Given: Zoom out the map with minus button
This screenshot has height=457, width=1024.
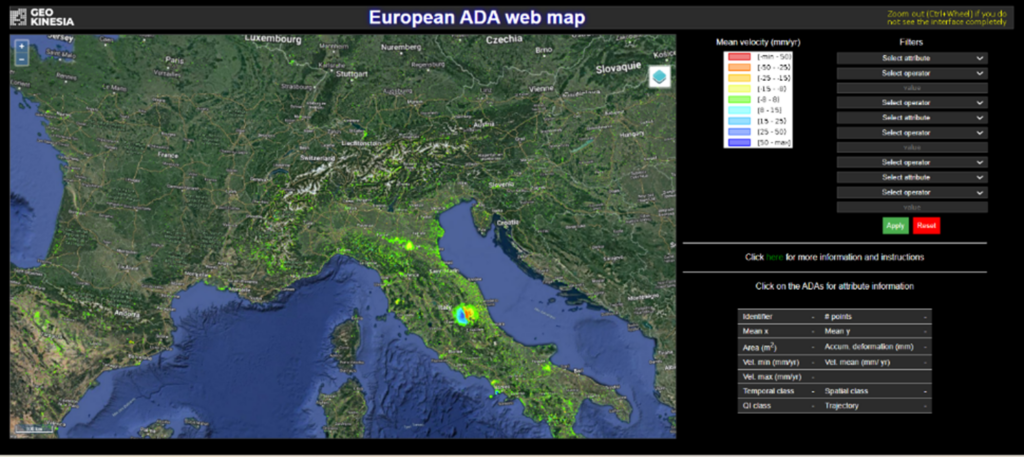Looking at the screenshot, I should tap(21, 60).
